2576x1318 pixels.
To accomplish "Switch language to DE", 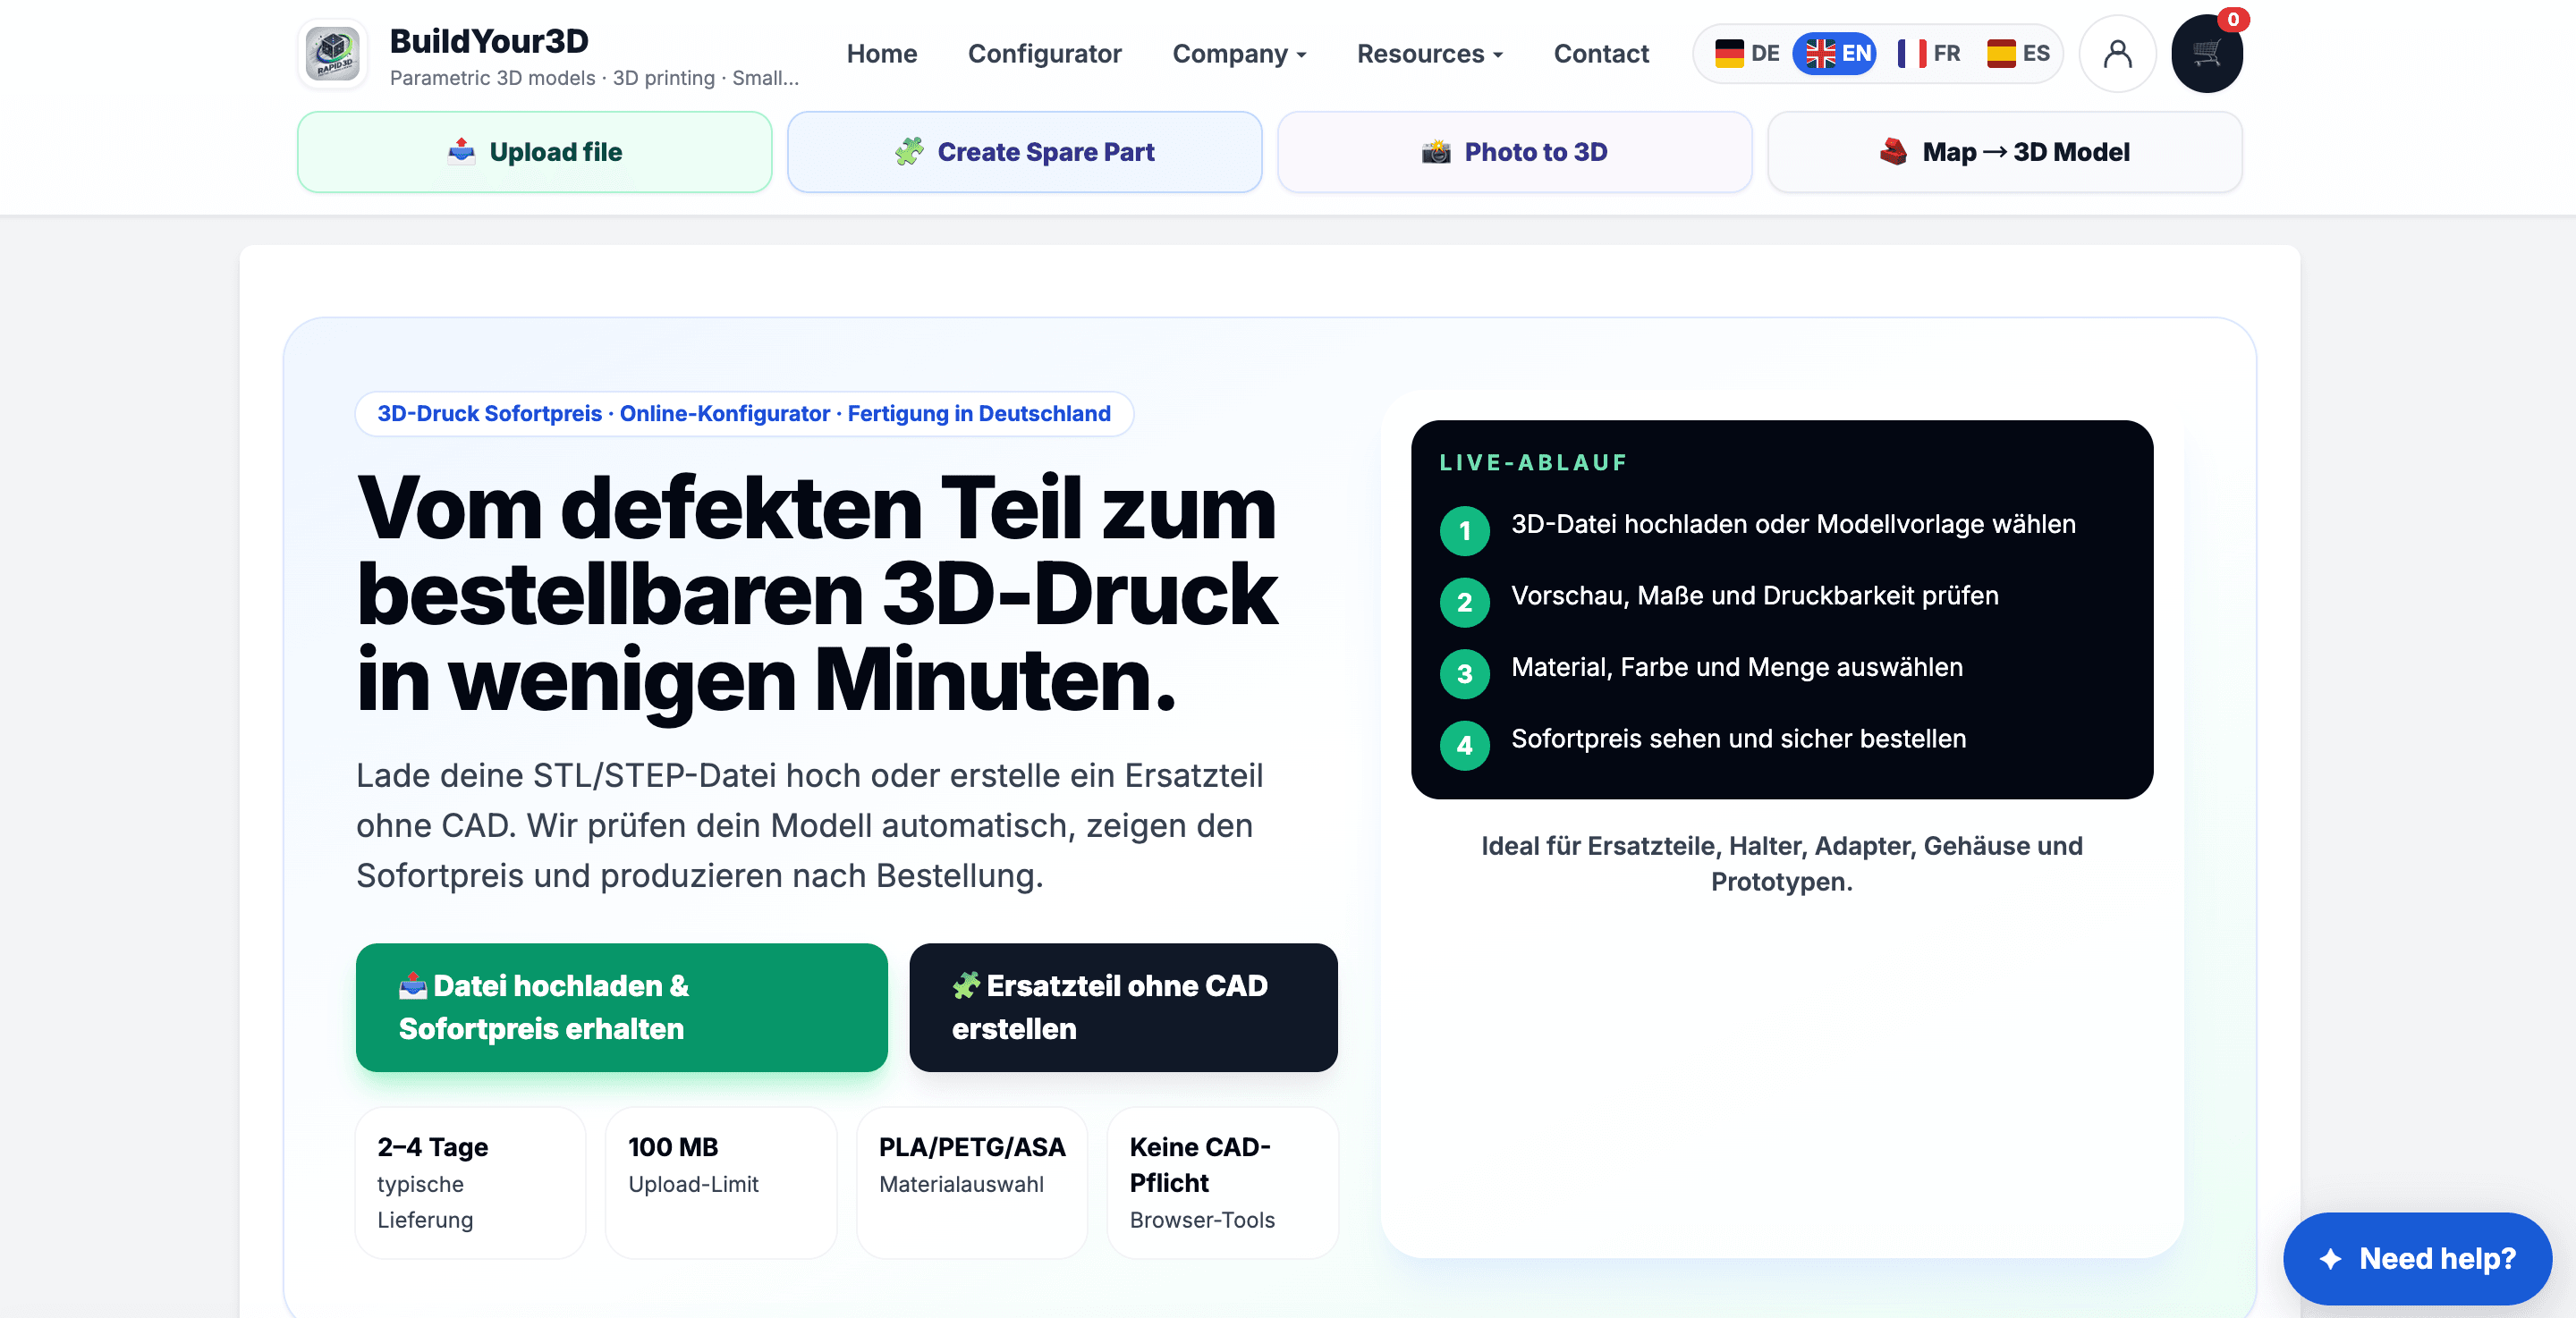I will coord(1746,53).
